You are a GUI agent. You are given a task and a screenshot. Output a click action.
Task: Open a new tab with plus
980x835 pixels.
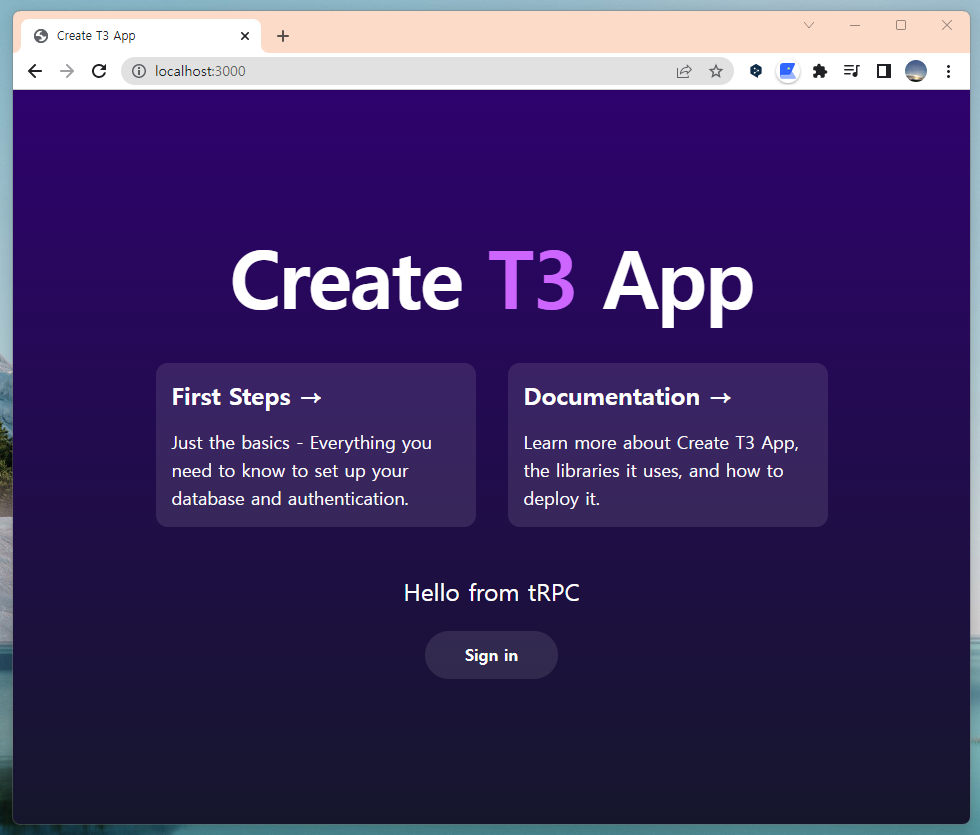(x=282, y=36)
